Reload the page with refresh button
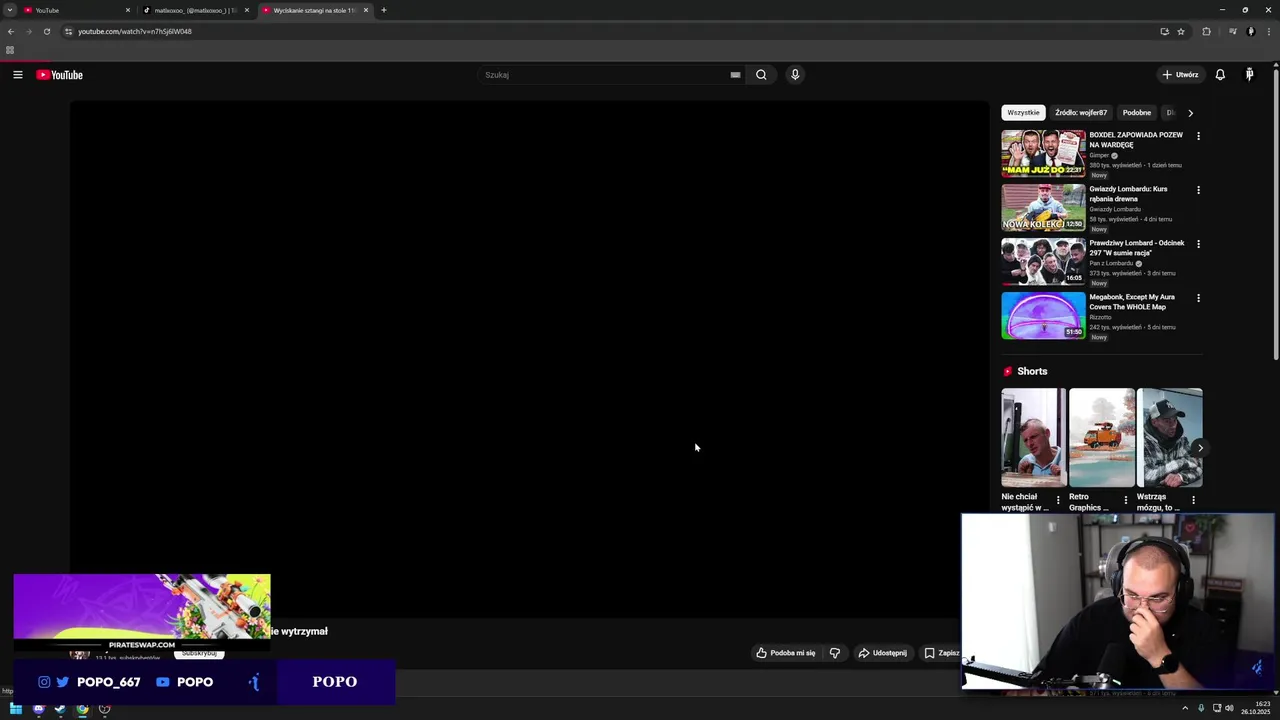 46,31
